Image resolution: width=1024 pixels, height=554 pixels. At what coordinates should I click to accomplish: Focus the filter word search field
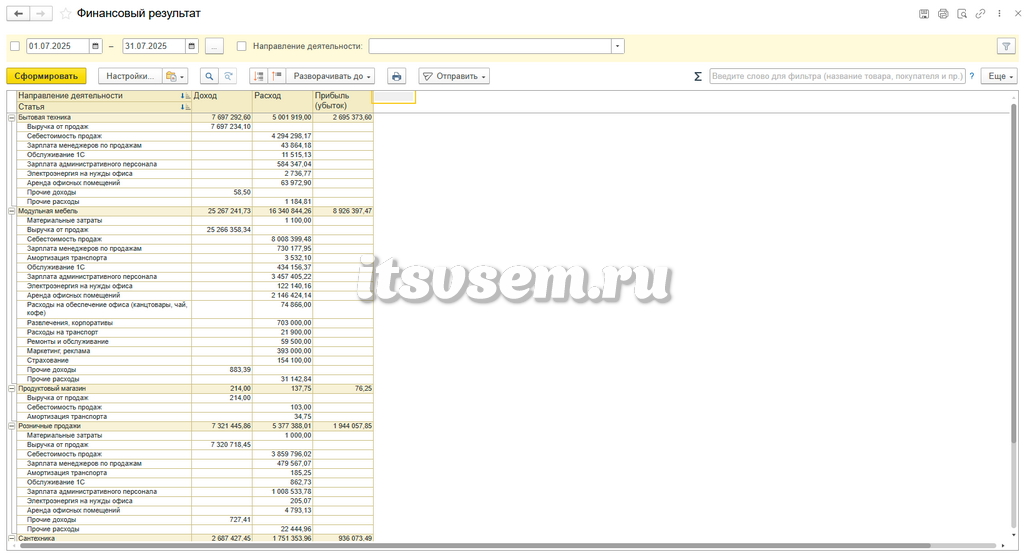pos(837,76)
